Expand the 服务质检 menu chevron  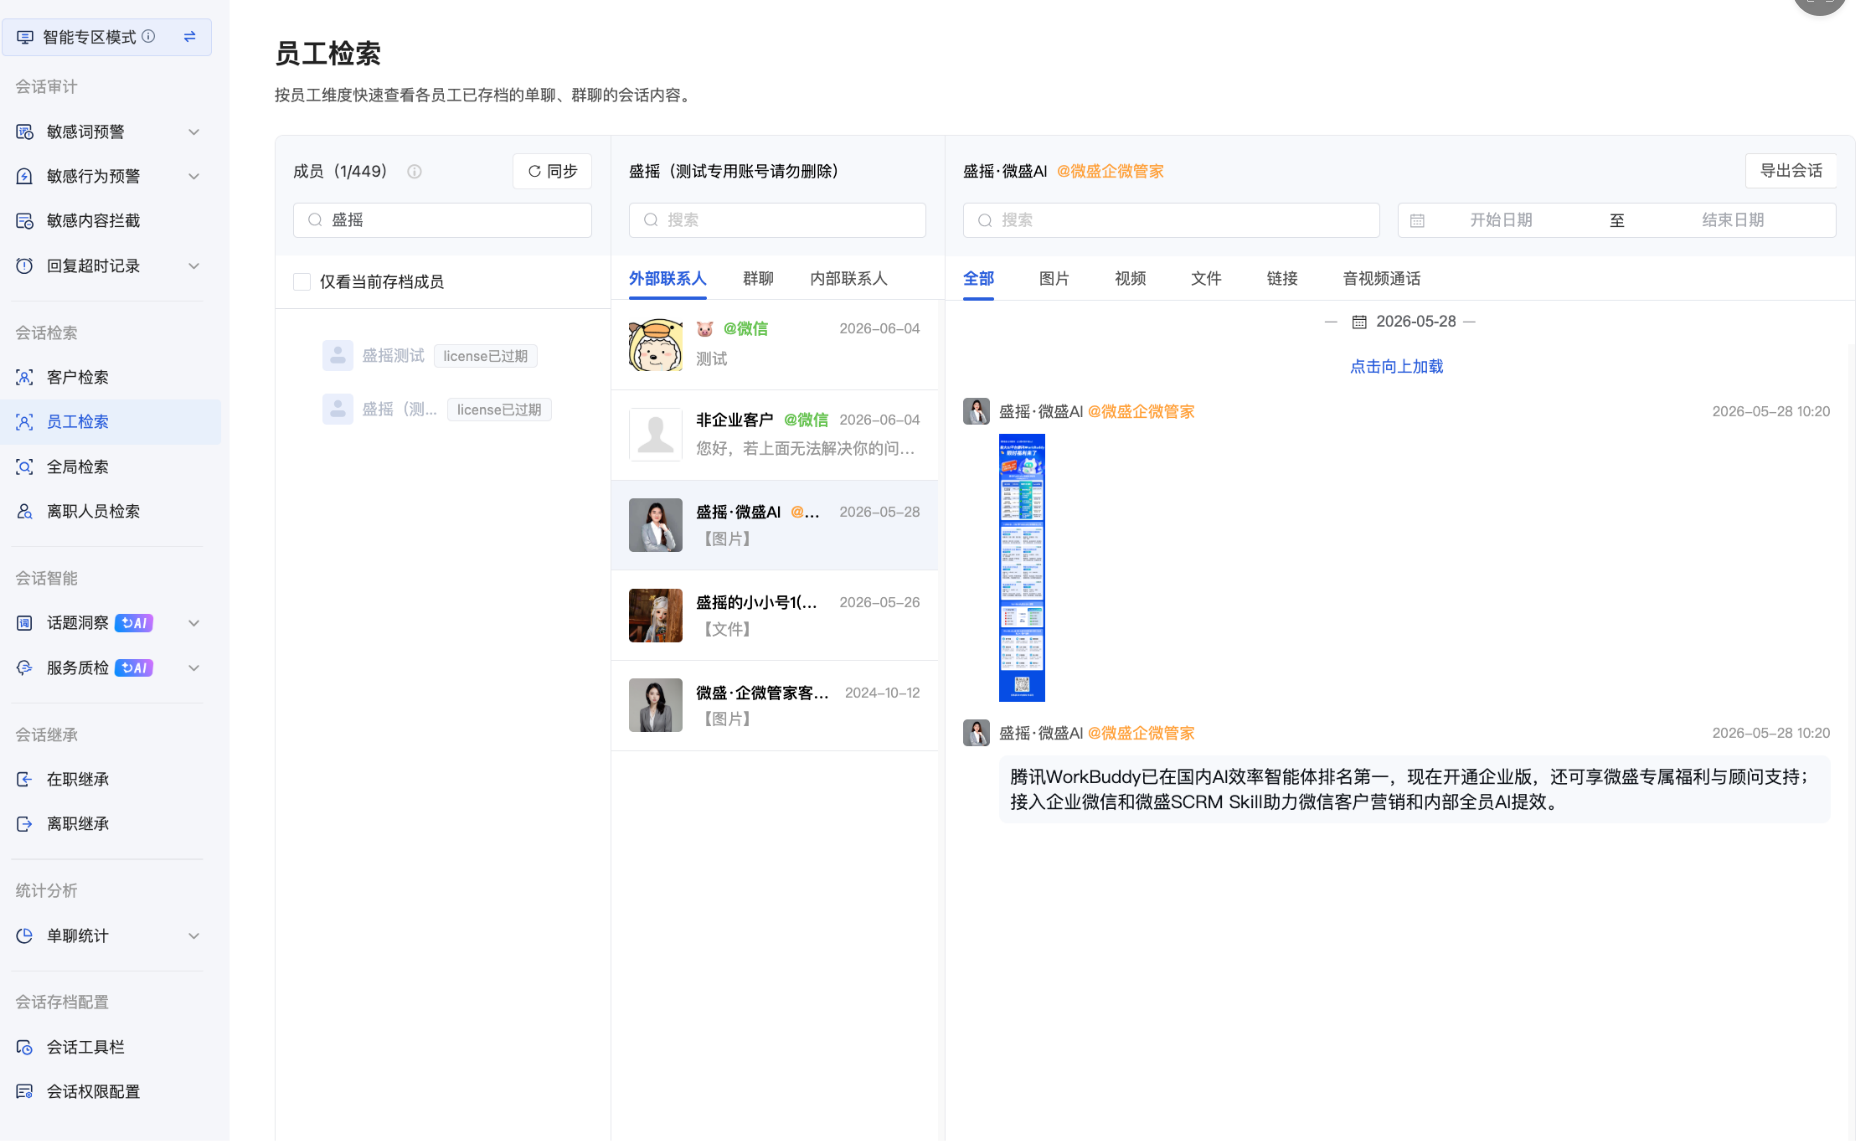point(194,668)
